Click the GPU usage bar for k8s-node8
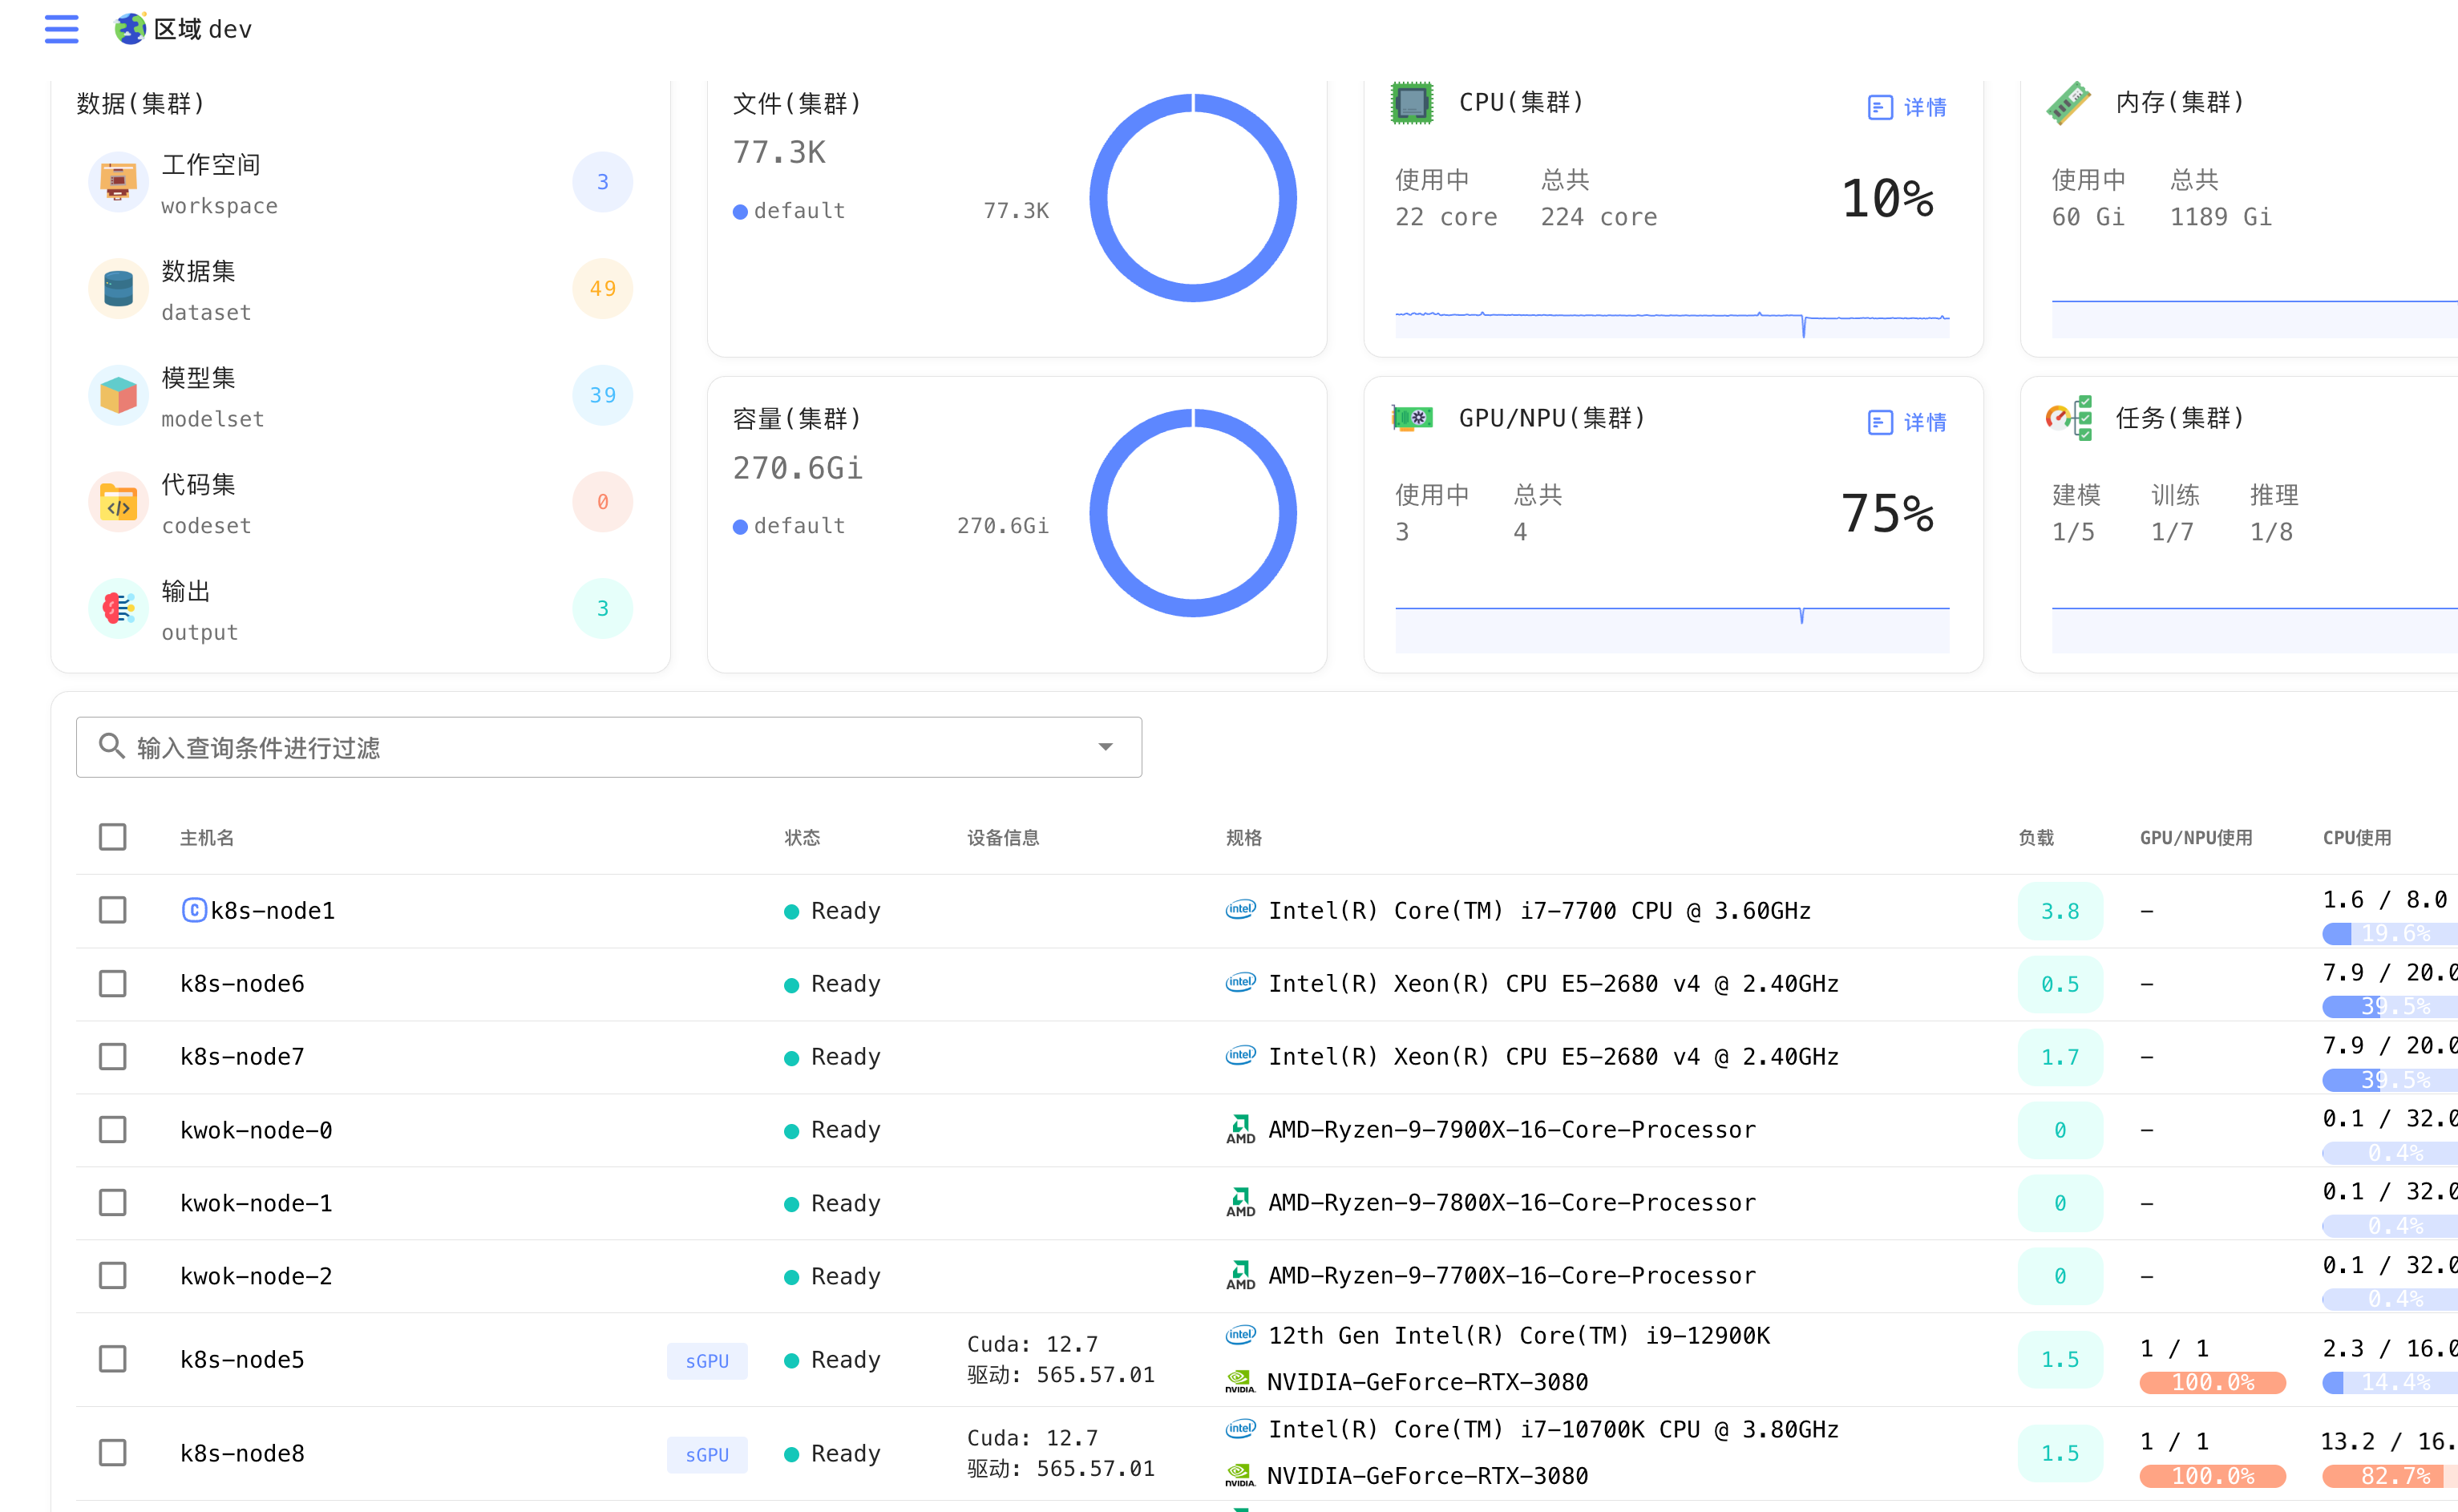This screenshot has height=1512, width=2458. click(2212, 1475)
